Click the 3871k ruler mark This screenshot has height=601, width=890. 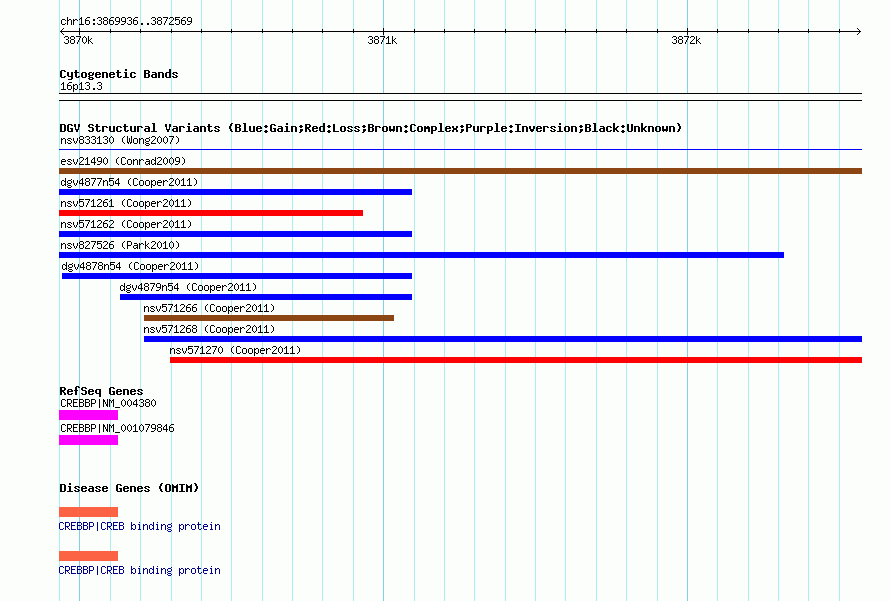(382, 40)
